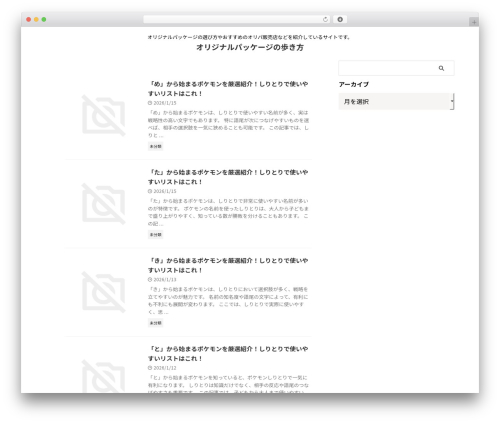Click the site tagline text above the title
Screen dimensions: 500x423
click(249, 37)
